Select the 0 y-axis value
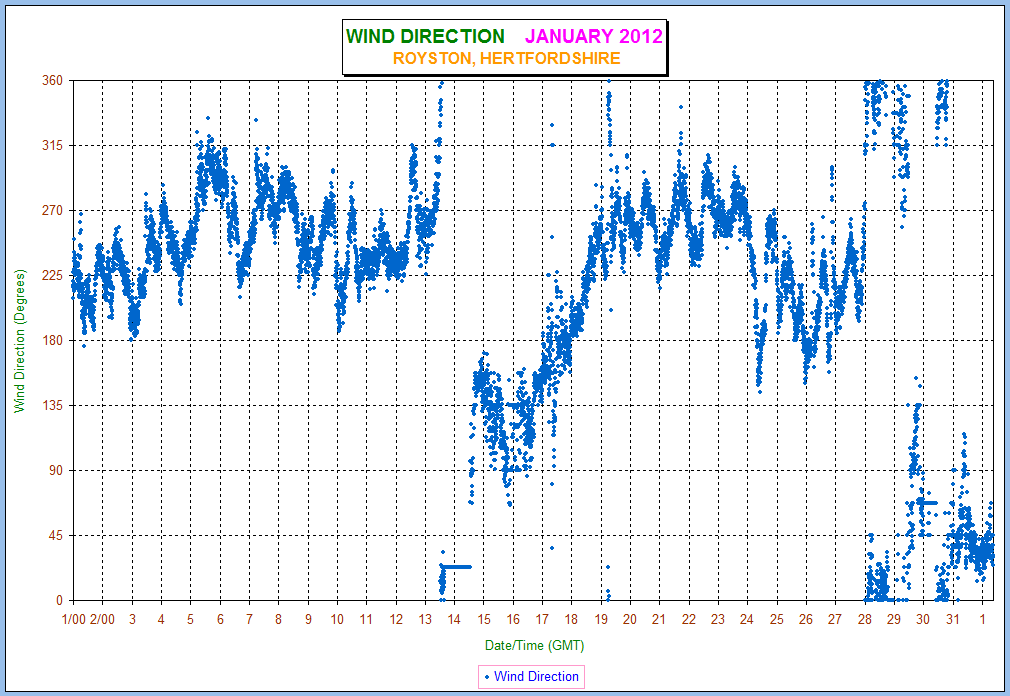Viewport: 1010px width, 696px height. tap(60, 601)
